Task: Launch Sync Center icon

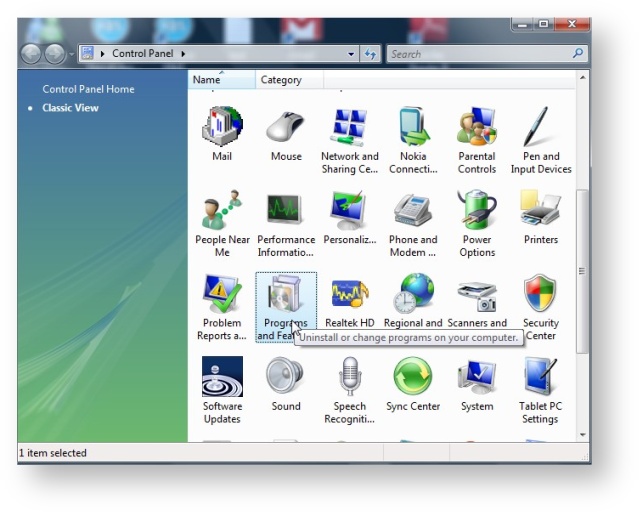Action: pos(413,378)
